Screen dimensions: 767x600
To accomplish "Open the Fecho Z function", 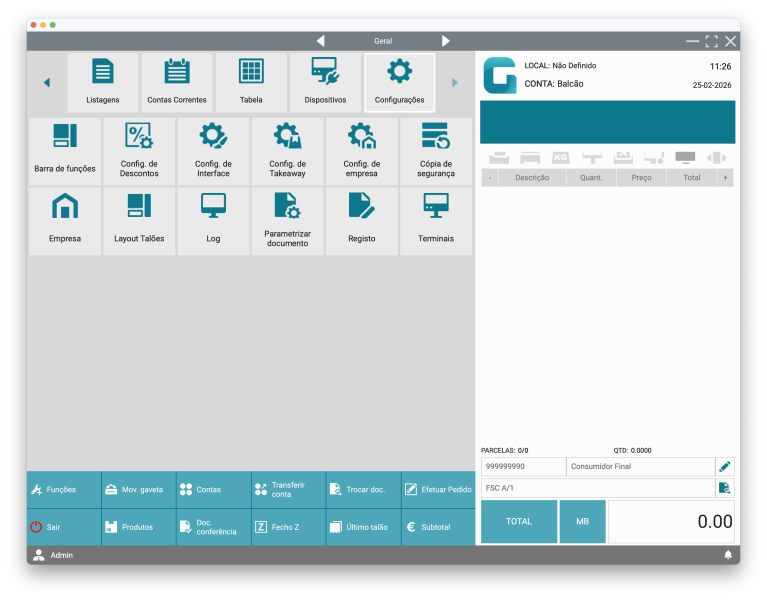I will [288, 527].
